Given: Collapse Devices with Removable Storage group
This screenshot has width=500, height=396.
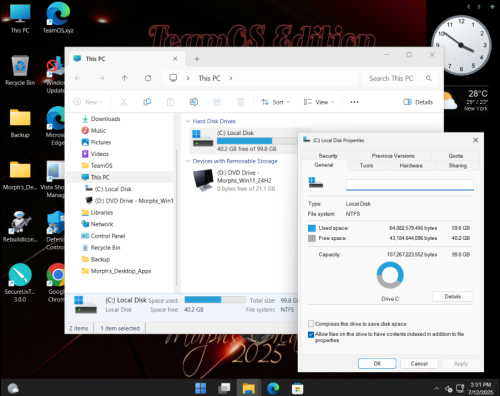Looking at the screenshot, I should 188,161.
